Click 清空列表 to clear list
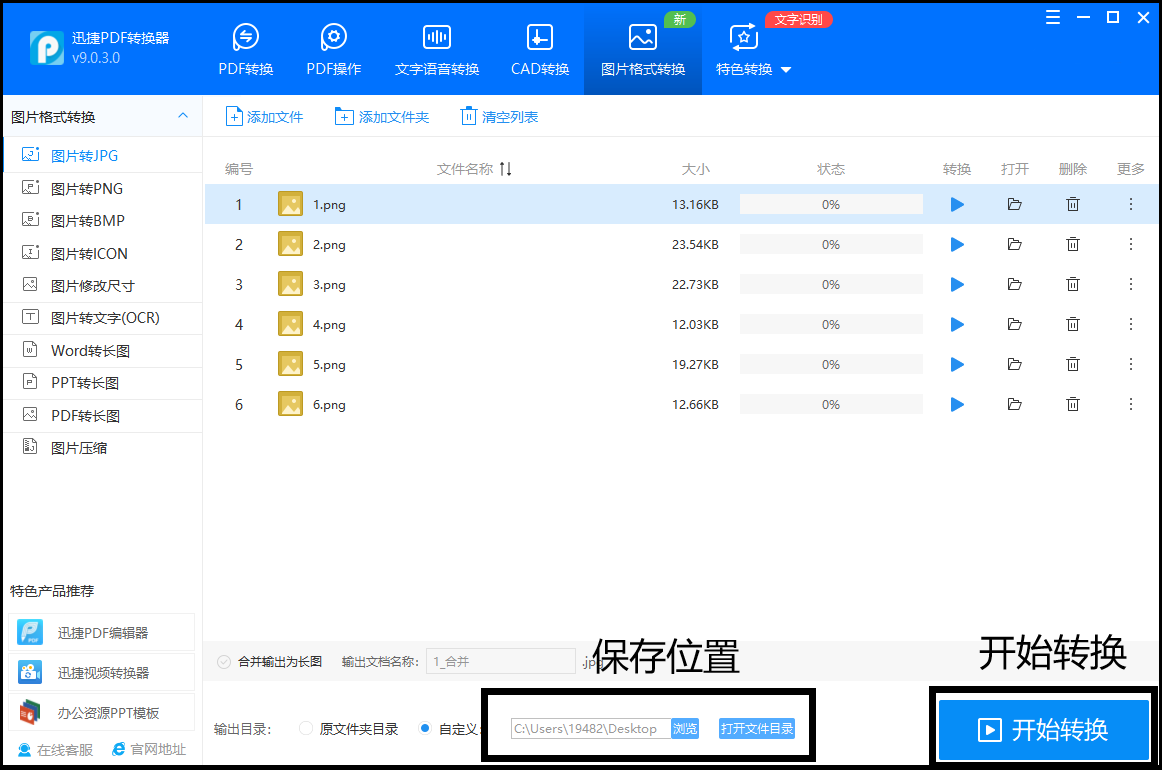The image size is (1162, 770). click(499, 116)
